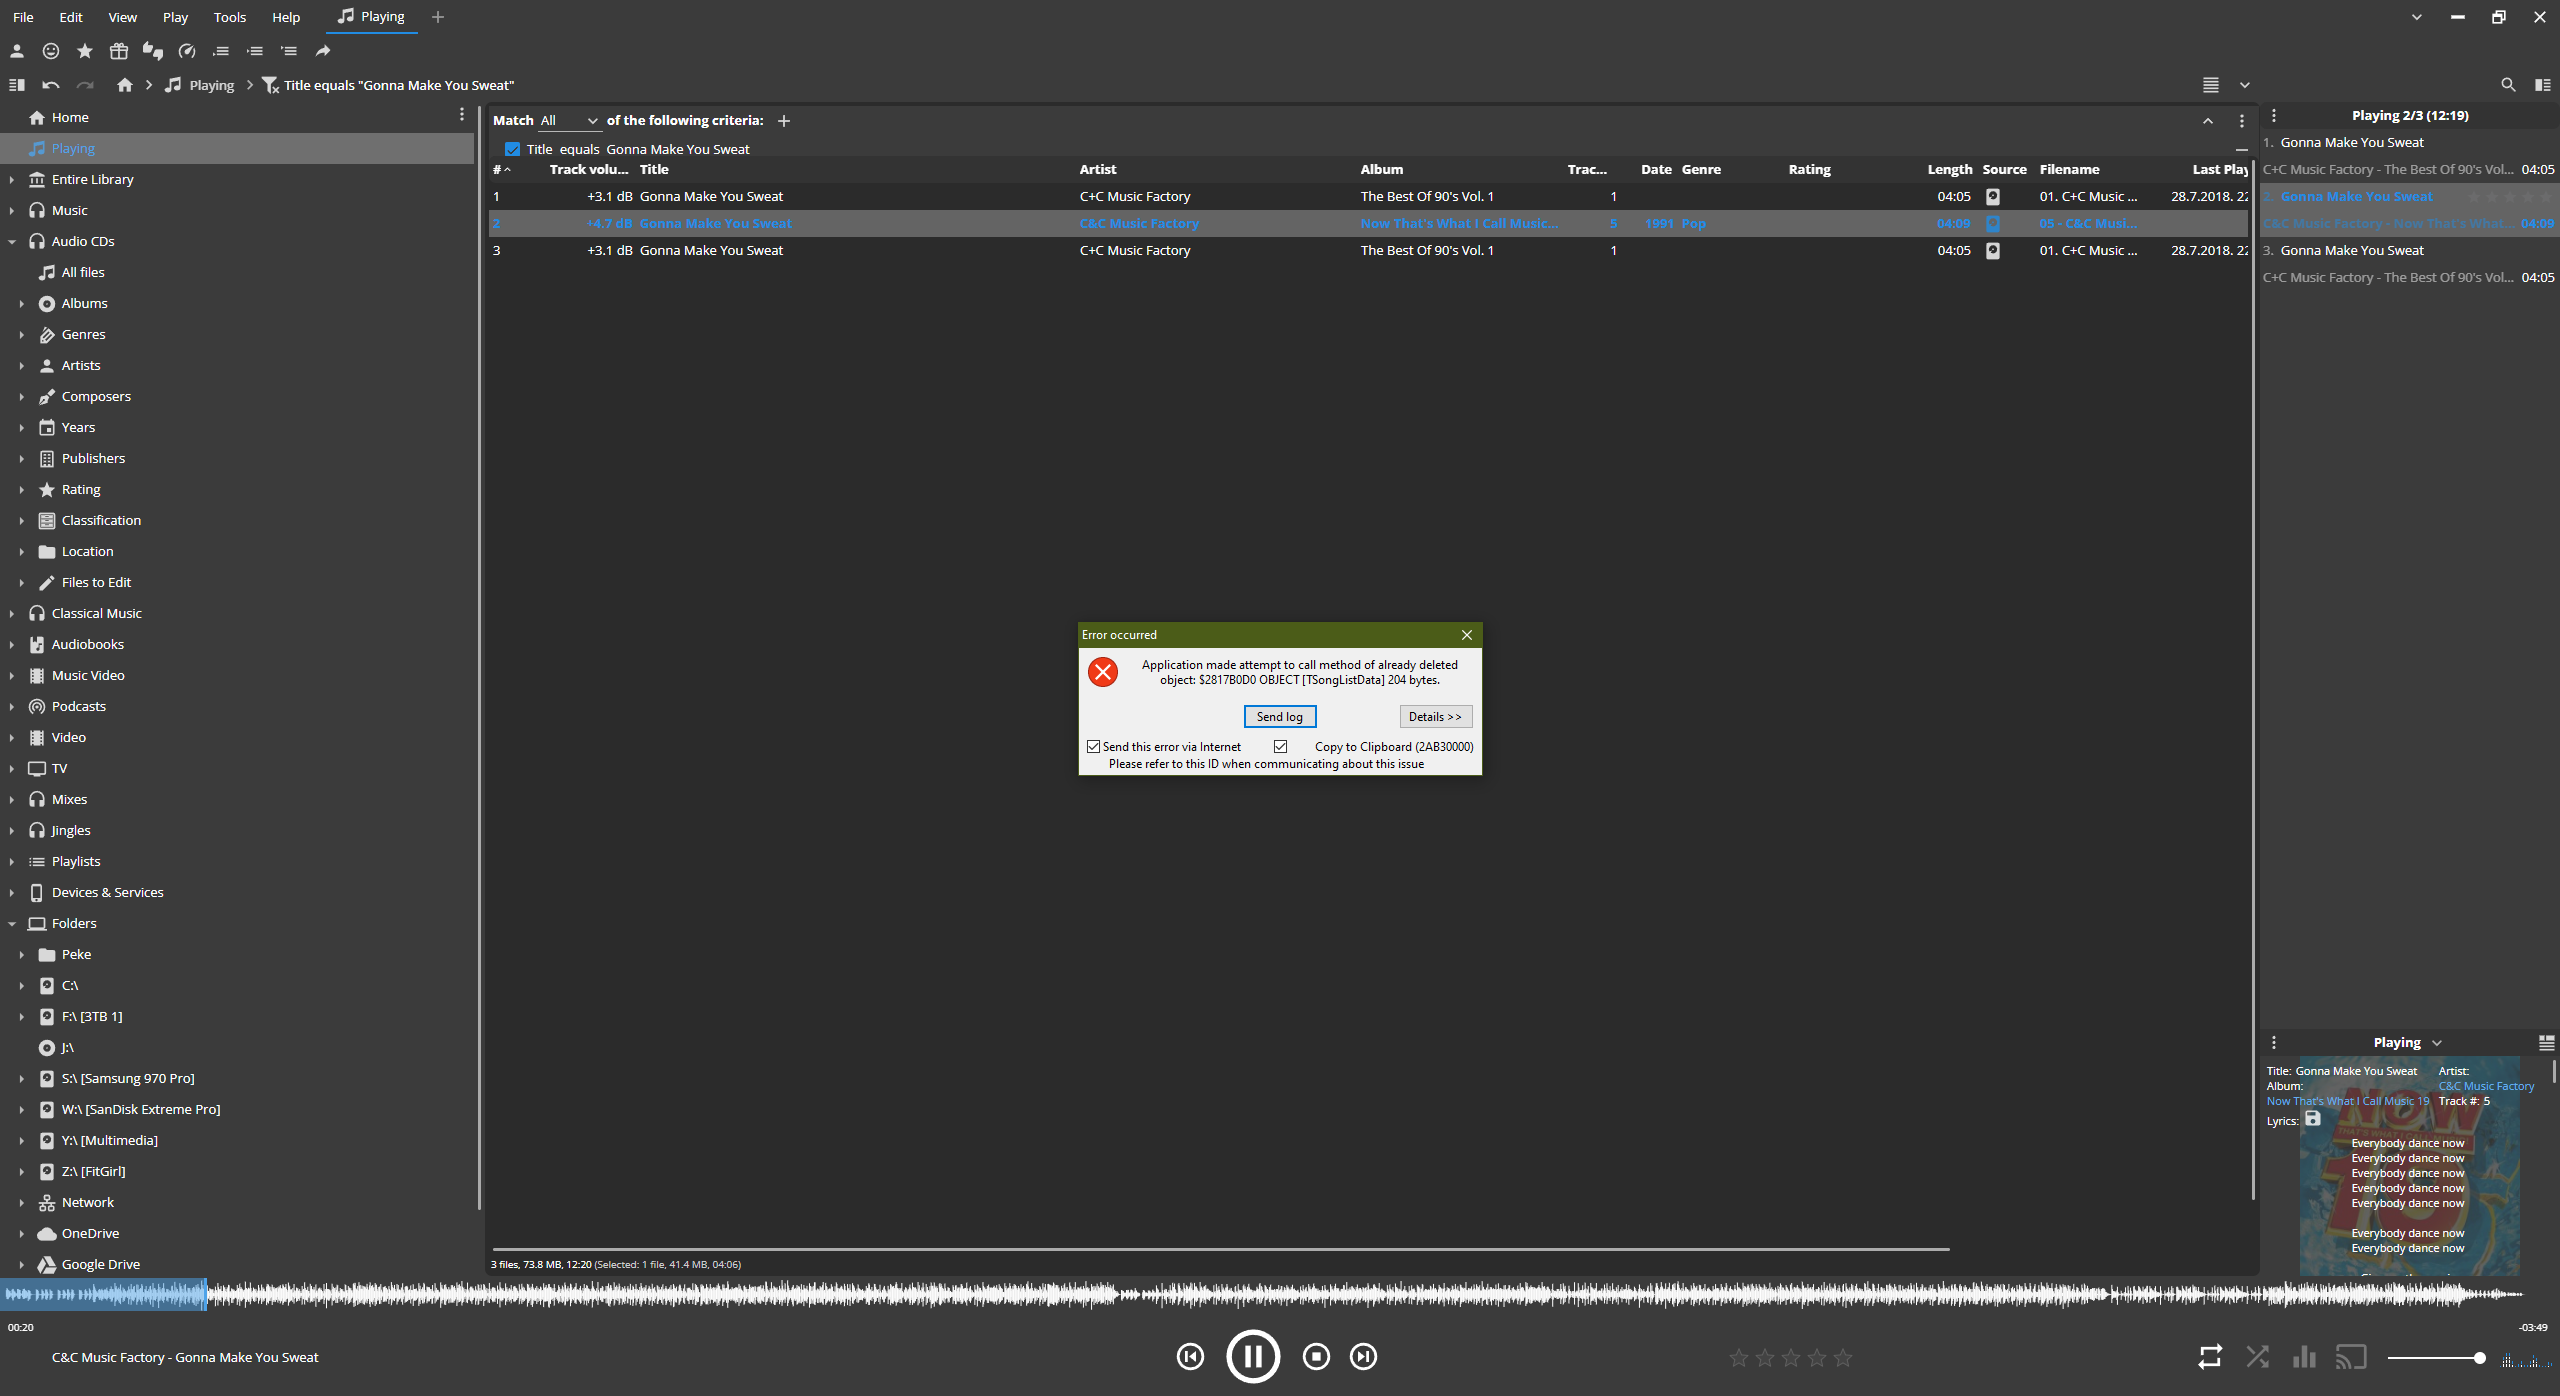Open the search magnifier icon

coord(2508,85)
